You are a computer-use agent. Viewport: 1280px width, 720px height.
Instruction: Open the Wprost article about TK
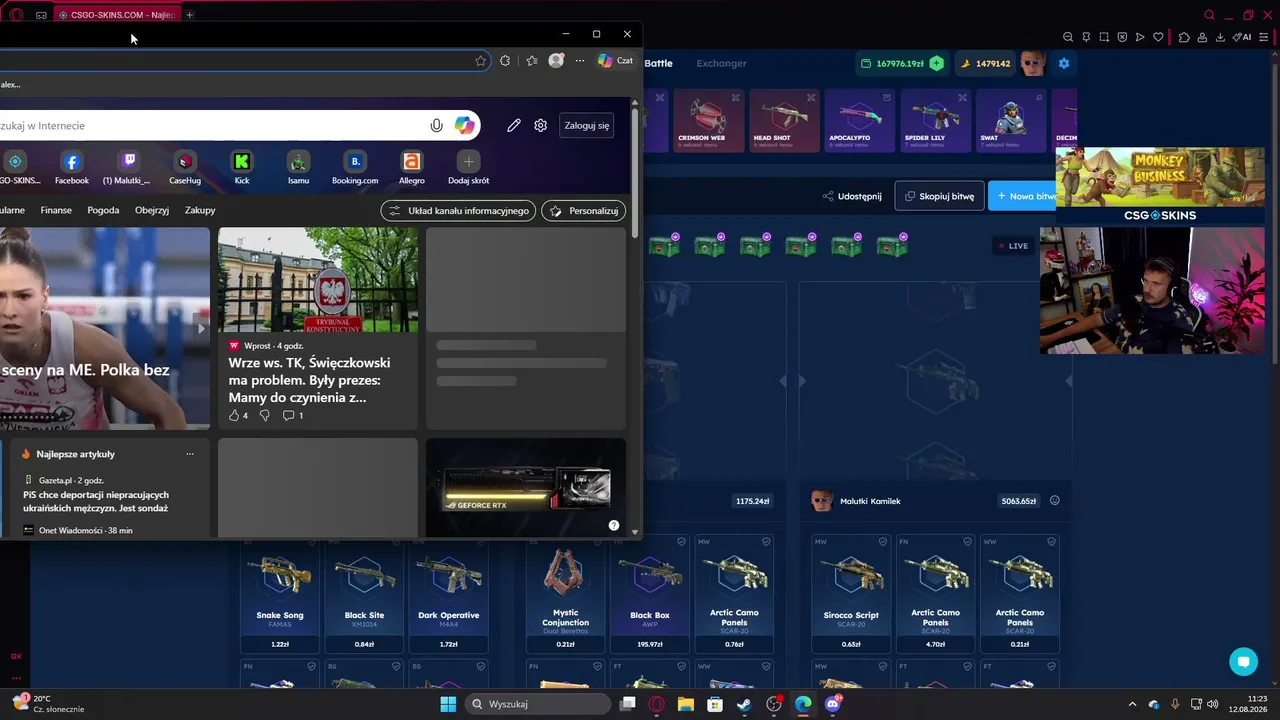309,380
